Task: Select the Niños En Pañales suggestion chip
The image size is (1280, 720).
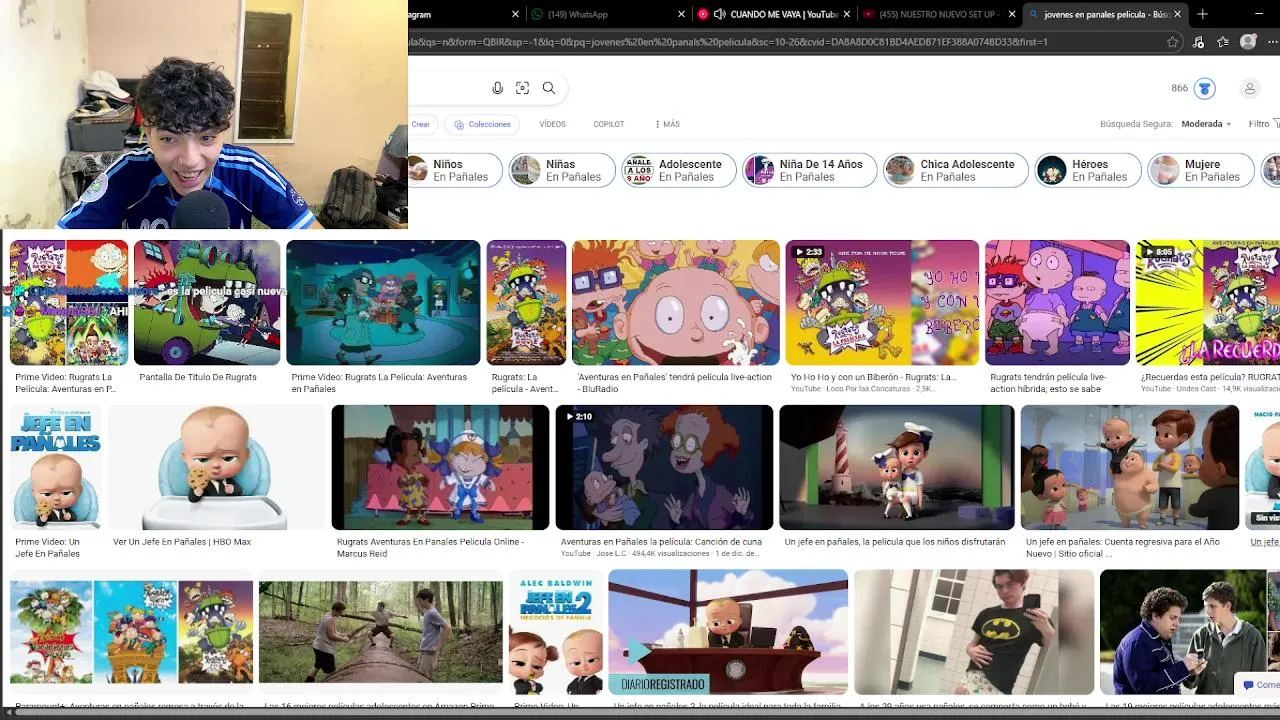Action: 455,170
